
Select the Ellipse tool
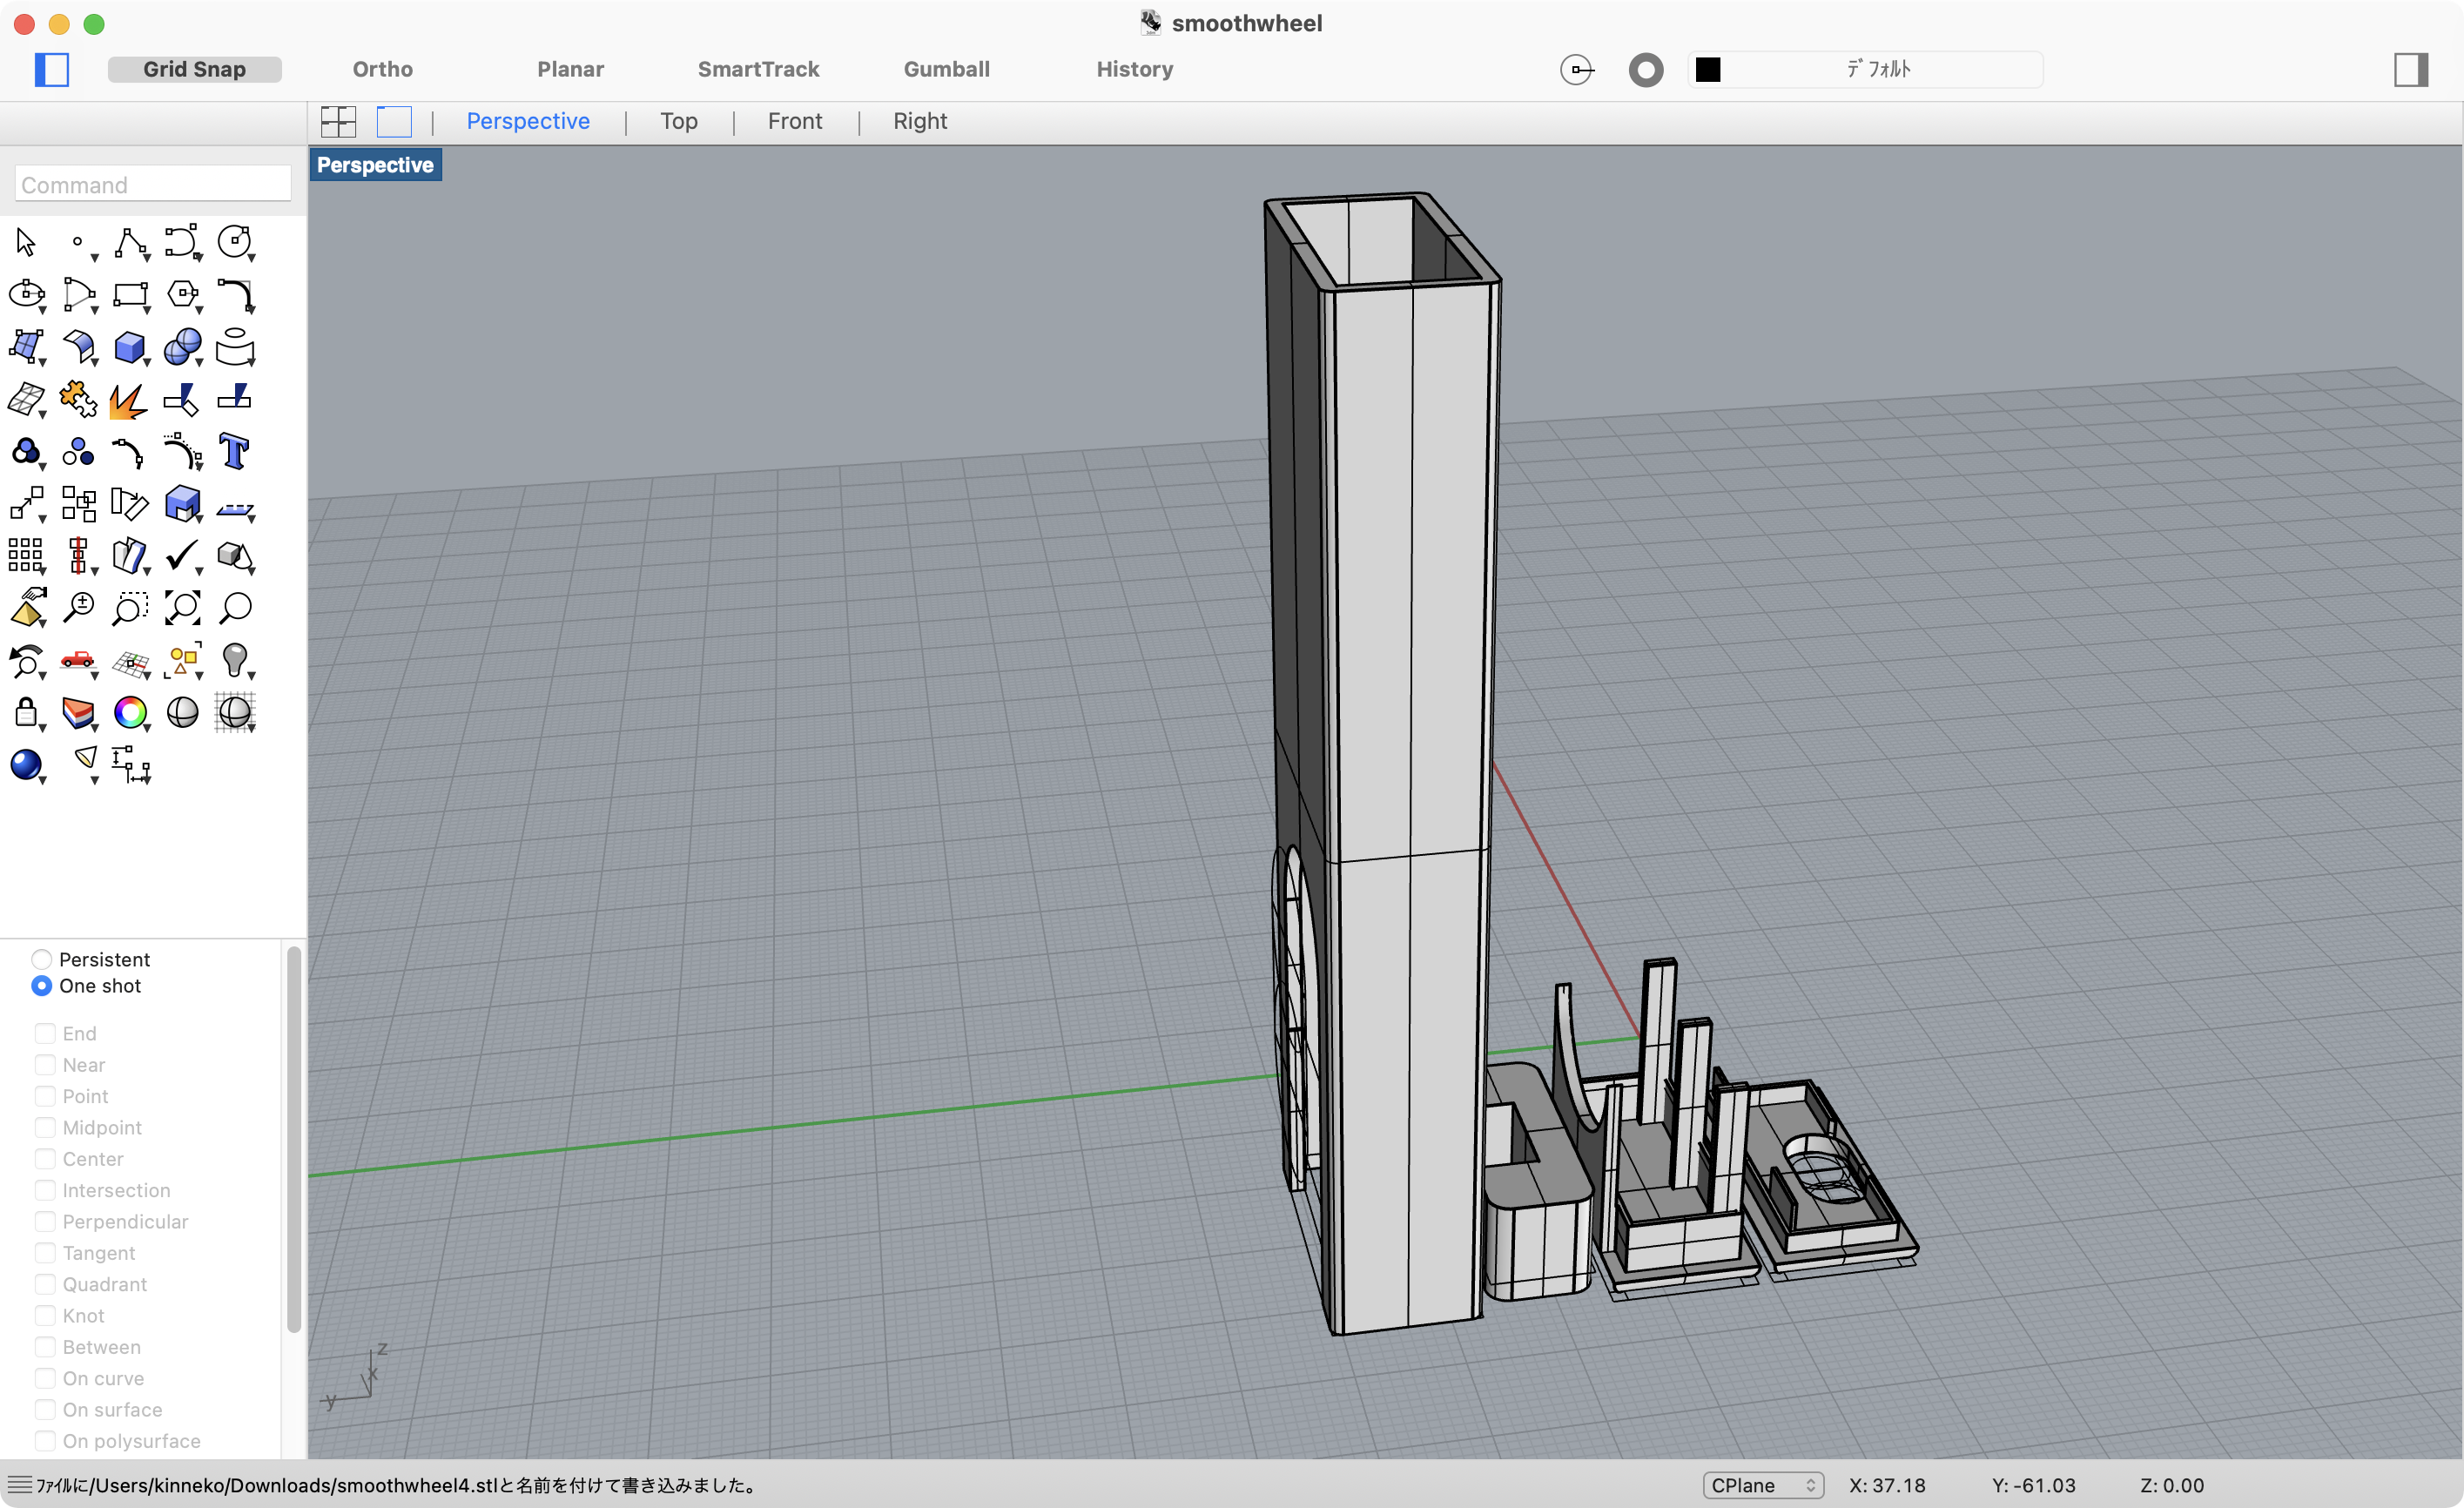tap(26, 294)
